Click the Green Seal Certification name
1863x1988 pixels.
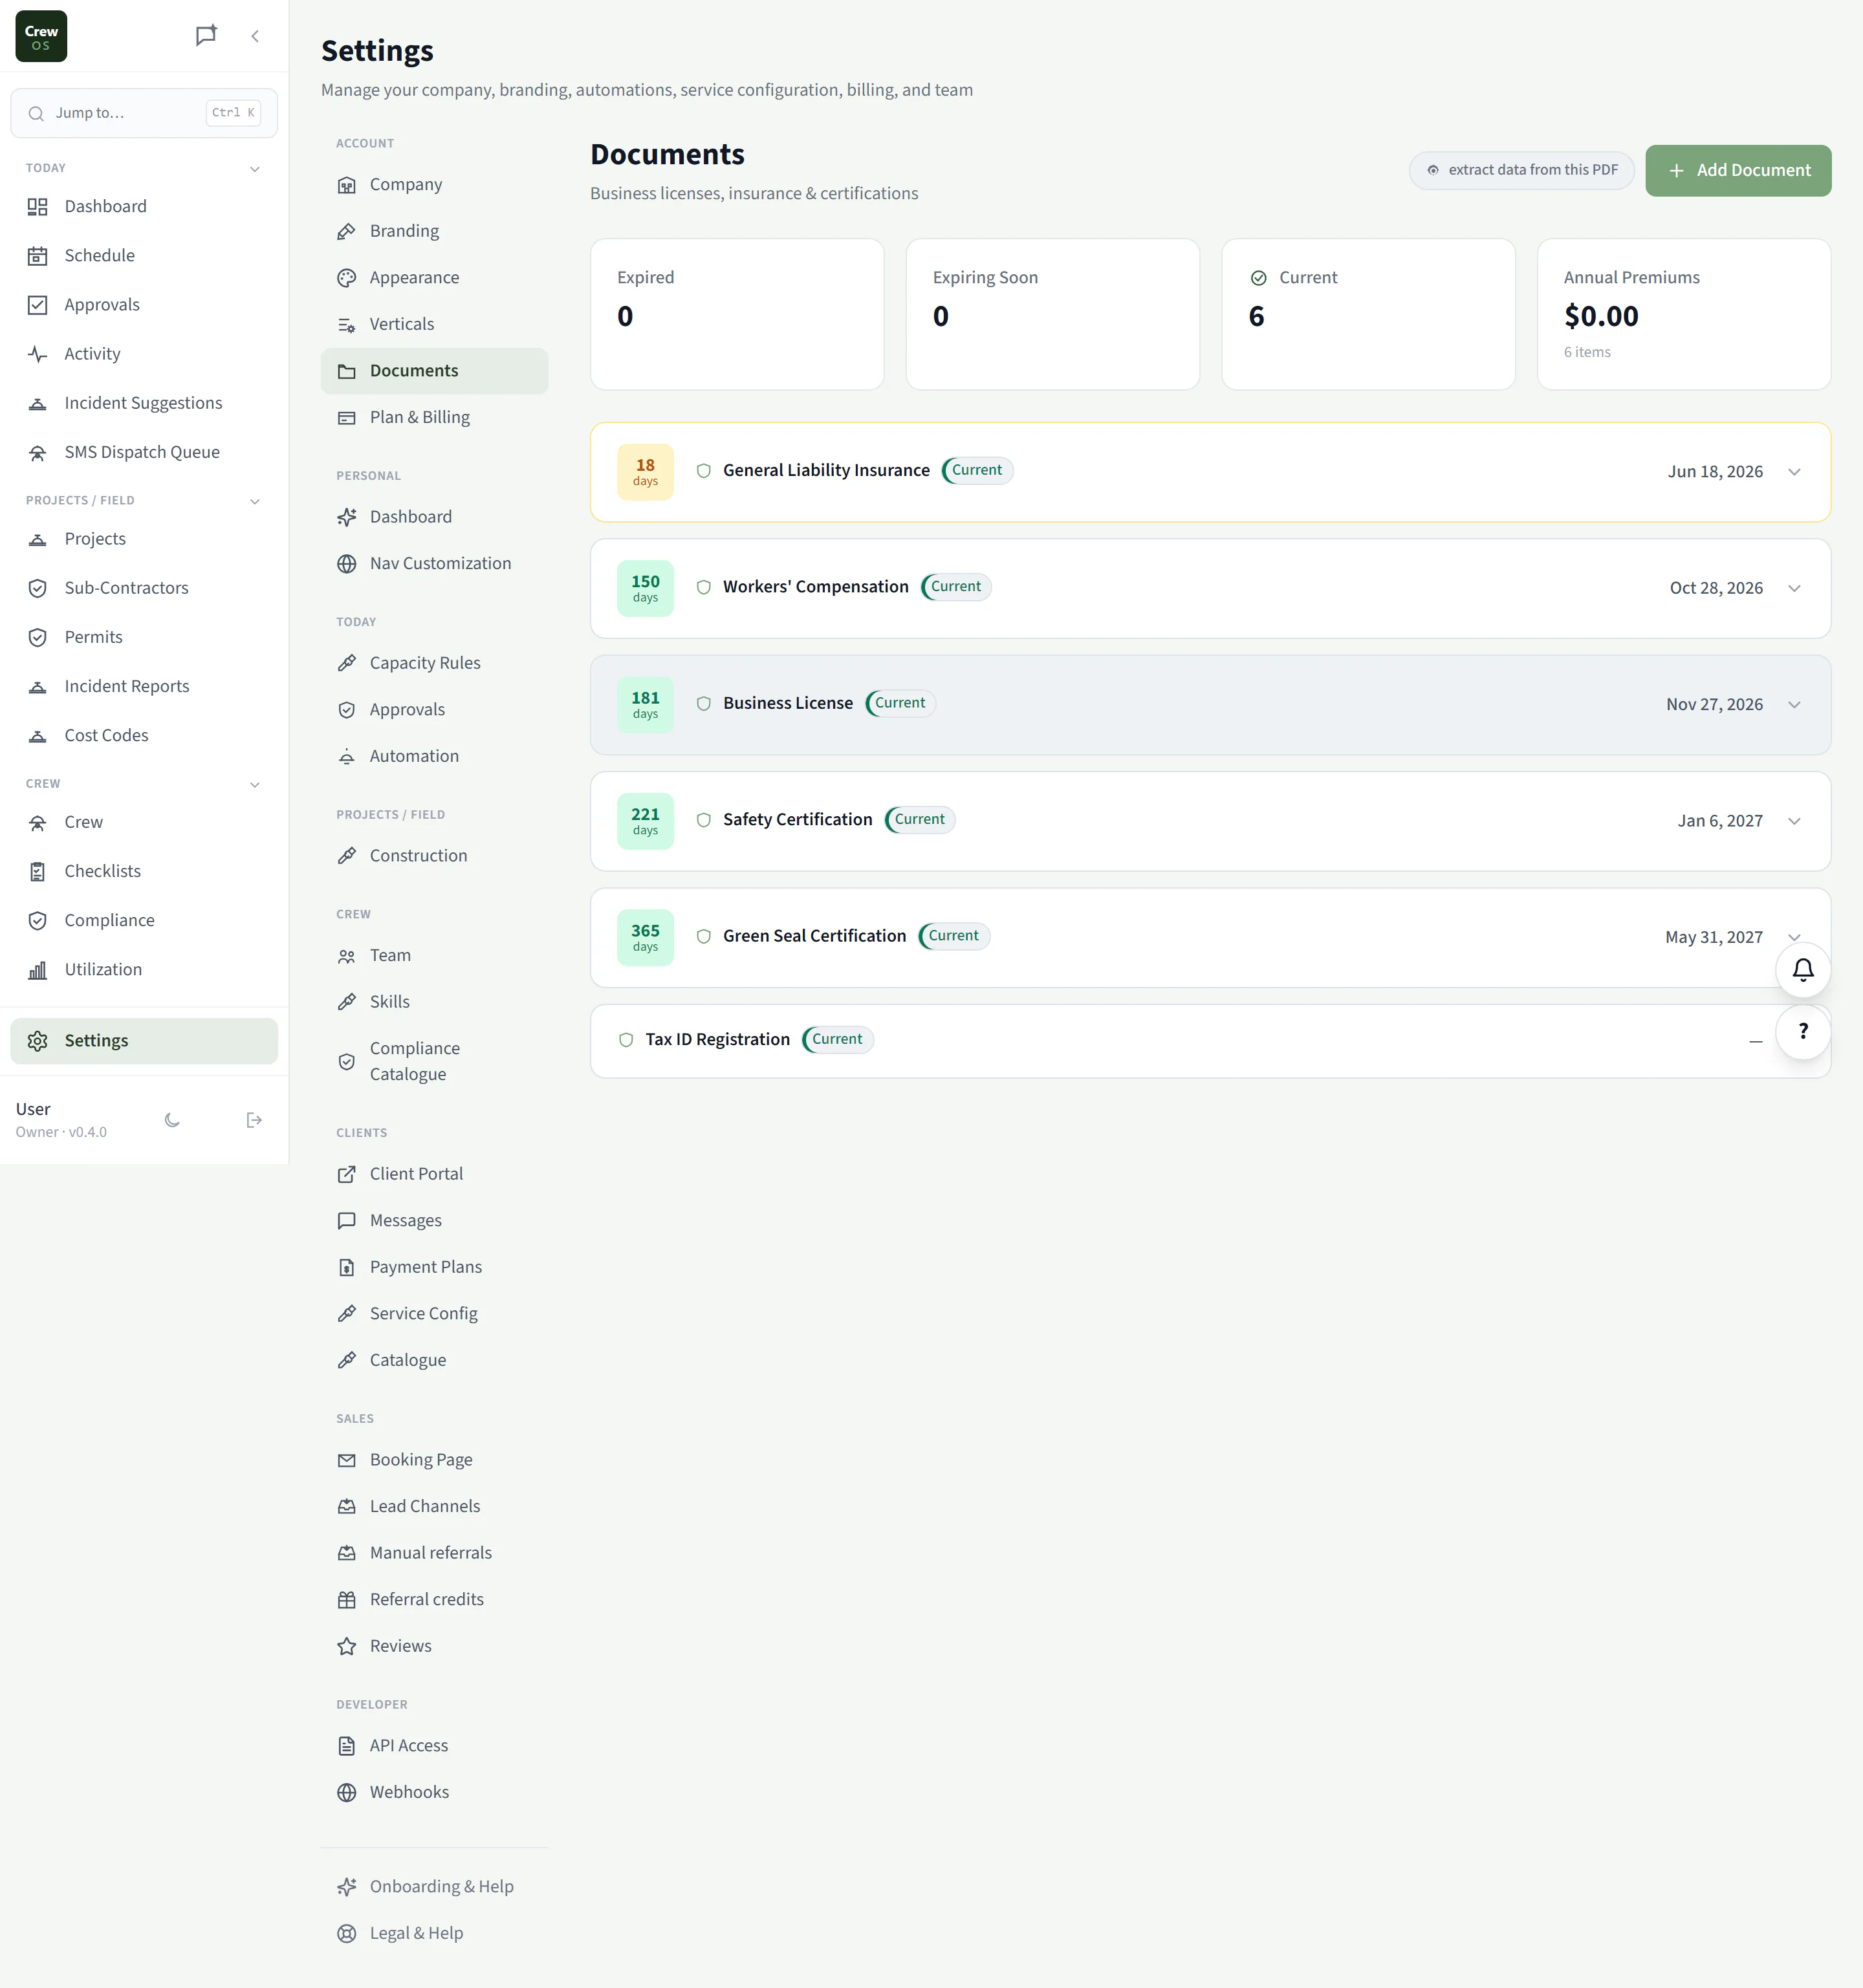click(814, 936)
